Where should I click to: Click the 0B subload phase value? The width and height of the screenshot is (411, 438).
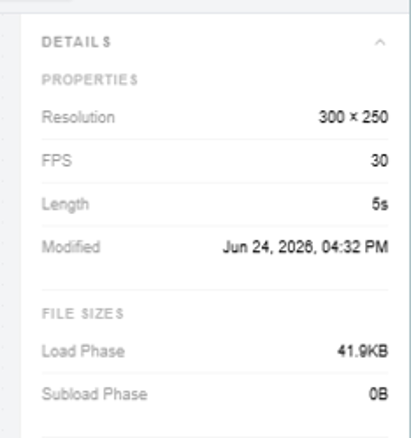379,394
